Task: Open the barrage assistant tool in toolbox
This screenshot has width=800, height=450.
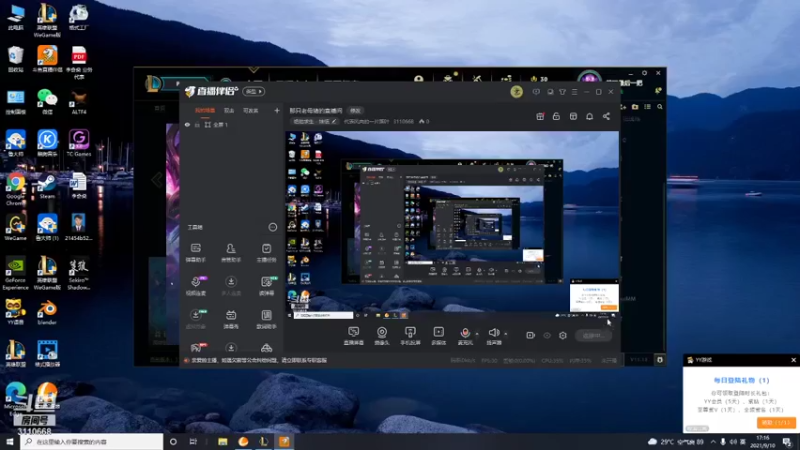Action: point(195,253)
